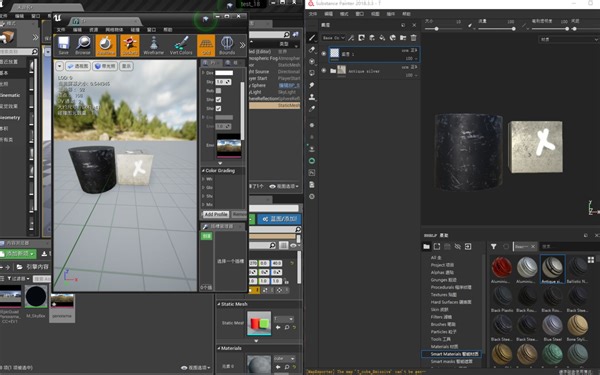This screenshot has height=375, width=600.
Task: Select the Clone stamp tool in Substance Painter
Action: (312, 97)
